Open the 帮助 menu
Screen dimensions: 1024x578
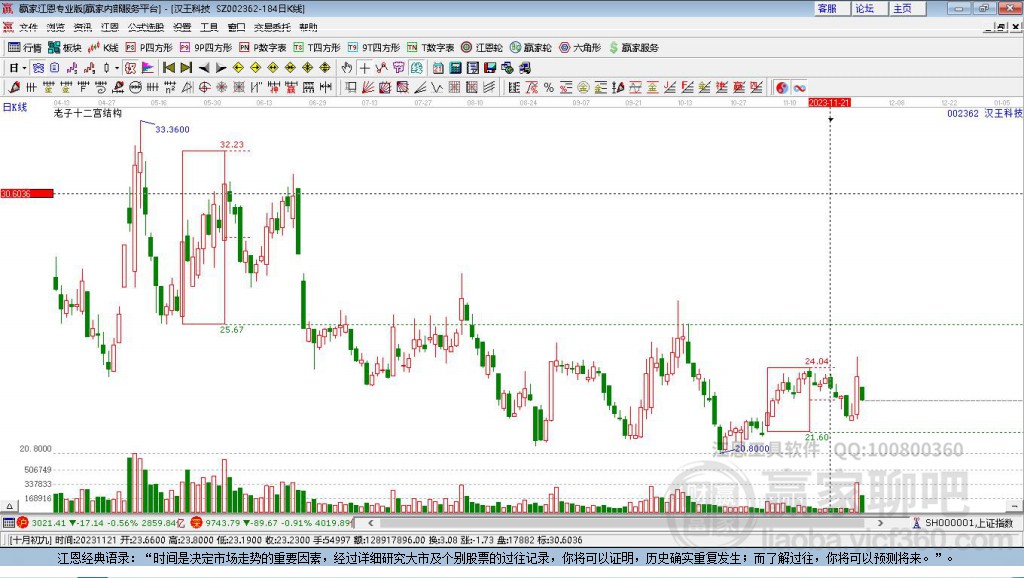(308, 27)
